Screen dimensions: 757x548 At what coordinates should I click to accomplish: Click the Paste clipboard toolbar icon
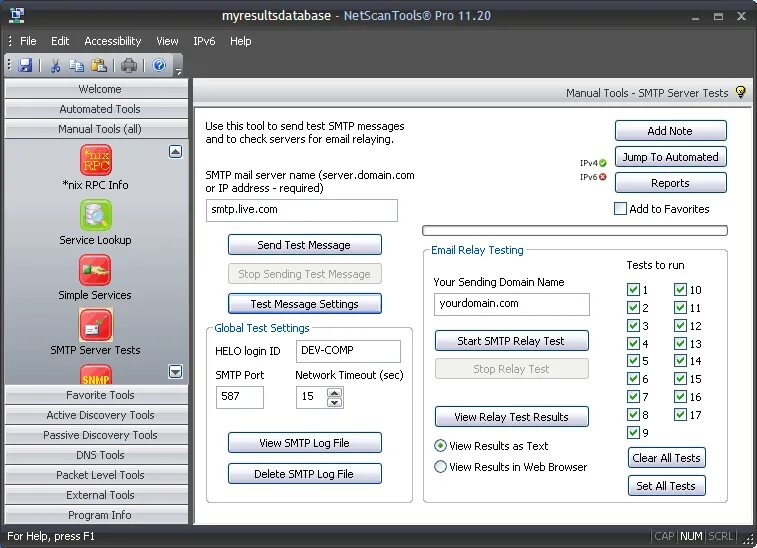click(x=99, y=65)
